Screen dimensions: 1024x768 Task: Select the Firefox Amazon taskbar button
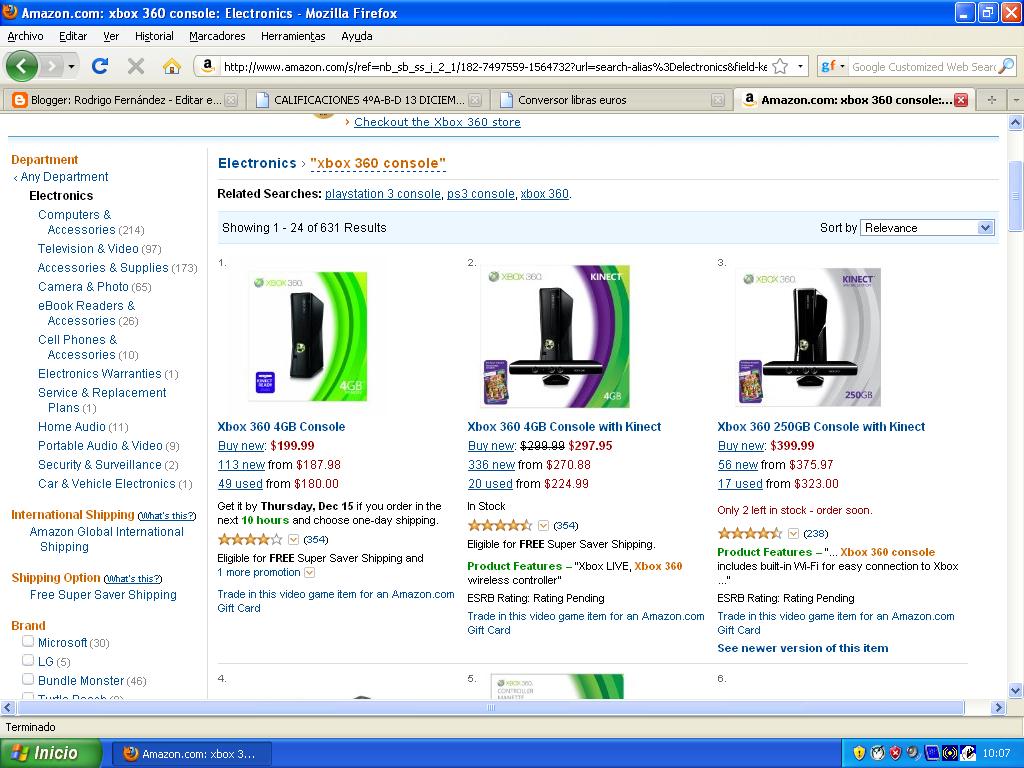coord(192,754)
